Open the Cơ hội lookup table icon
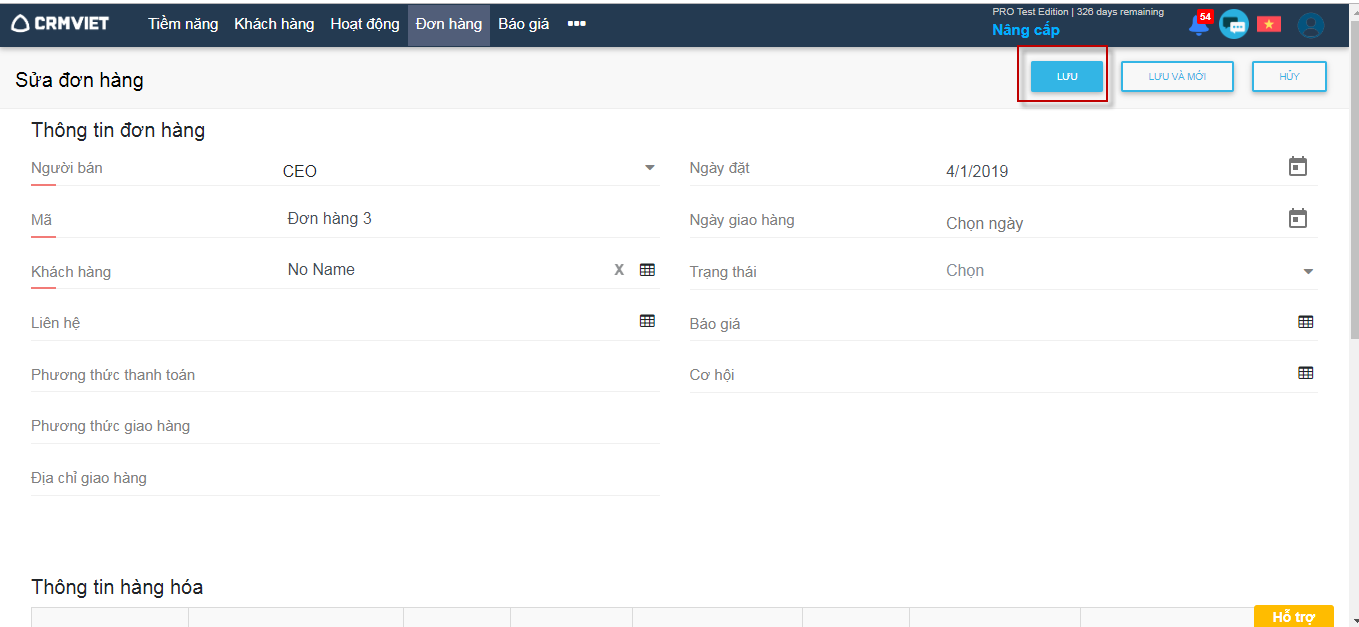 (1305, 373)
